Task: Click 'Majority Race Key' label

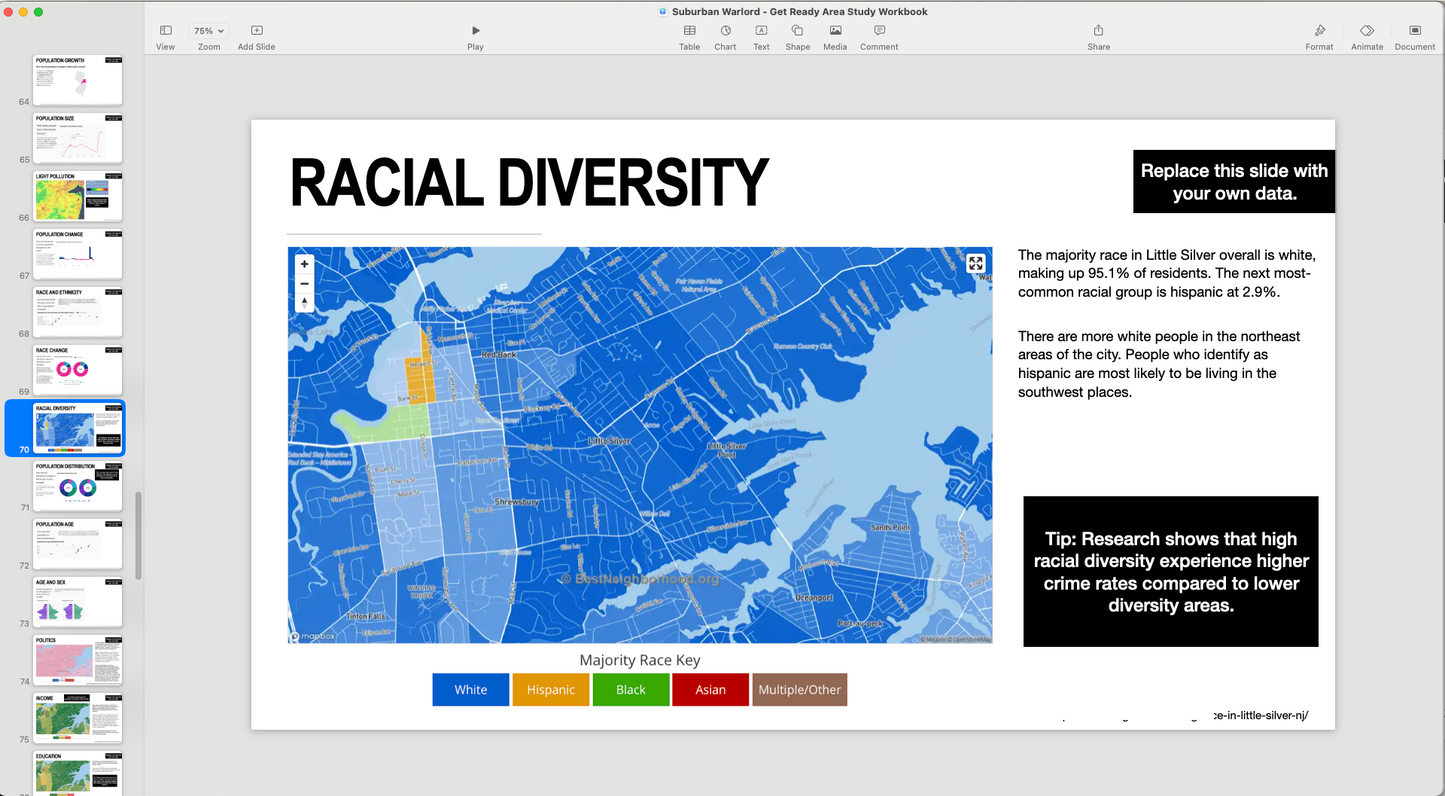Action: click(x=640, y=660)
